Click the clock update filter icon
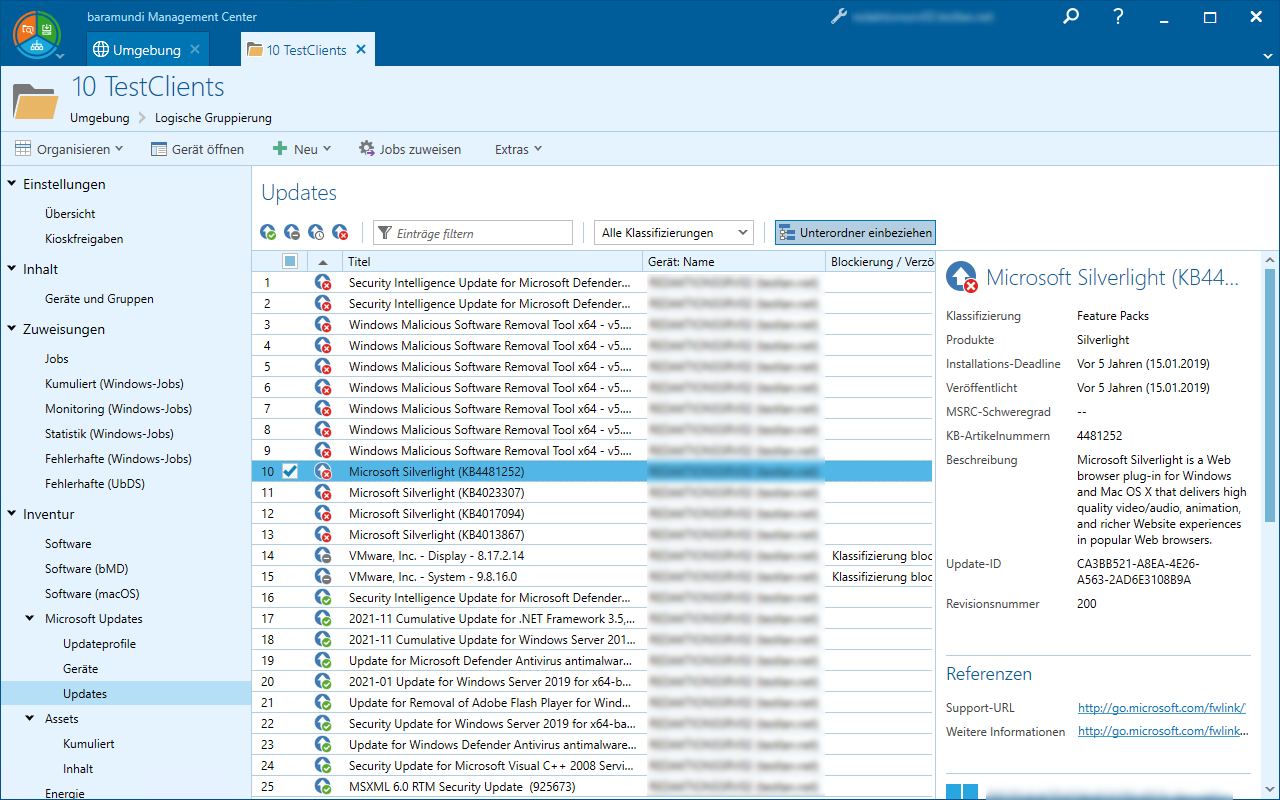Screen dimensions: 1280x800 (316, 233)
